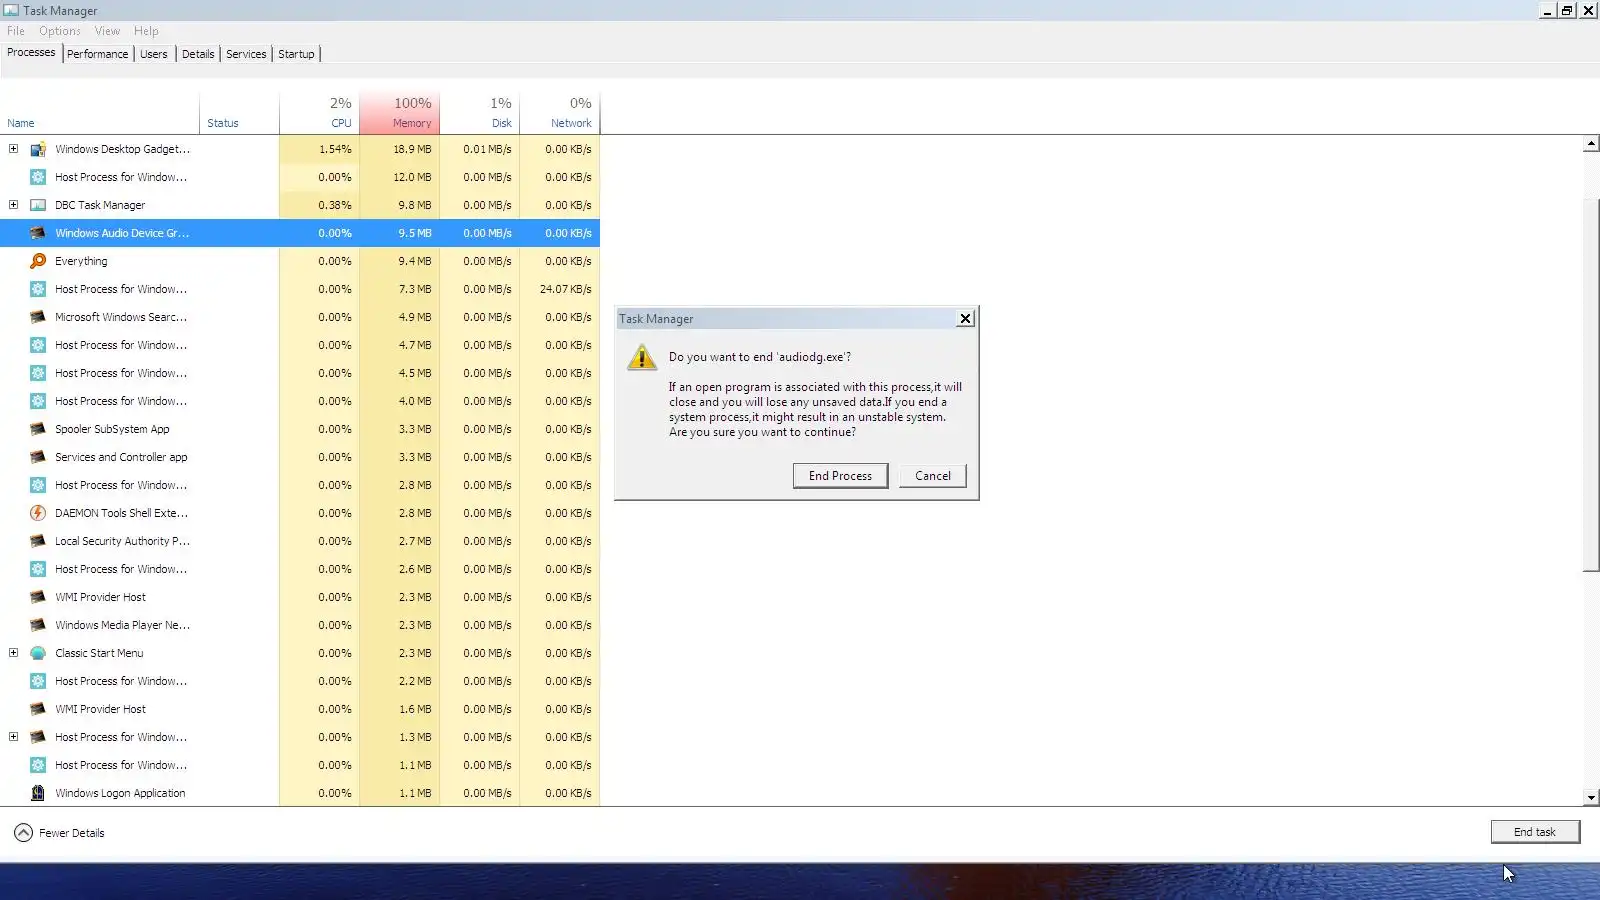Collapse the view with Fewer Details
This screenshot has width=1600, height=900.
coord(59,833)
